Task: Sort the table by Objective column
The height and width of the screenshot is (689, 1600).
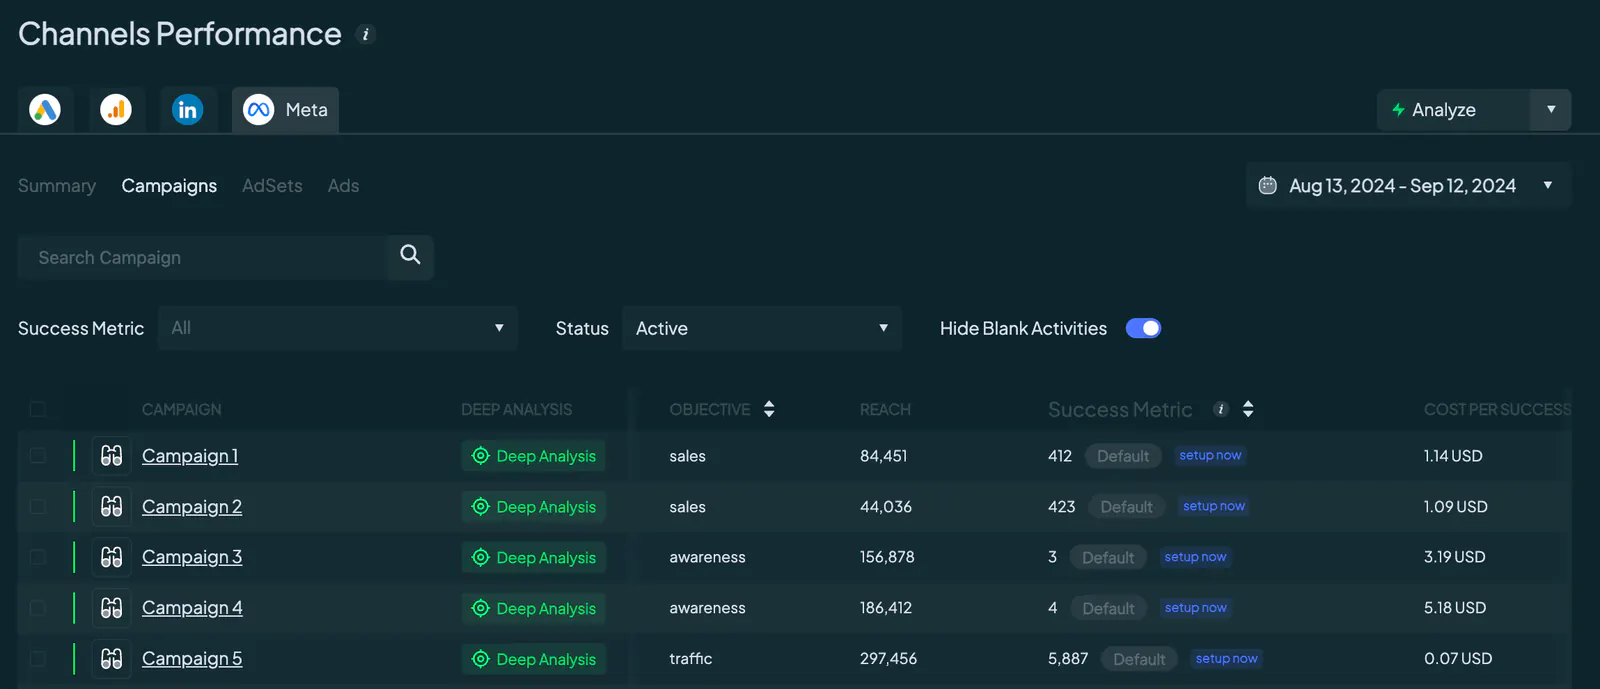Action: [x=769, y=409]
